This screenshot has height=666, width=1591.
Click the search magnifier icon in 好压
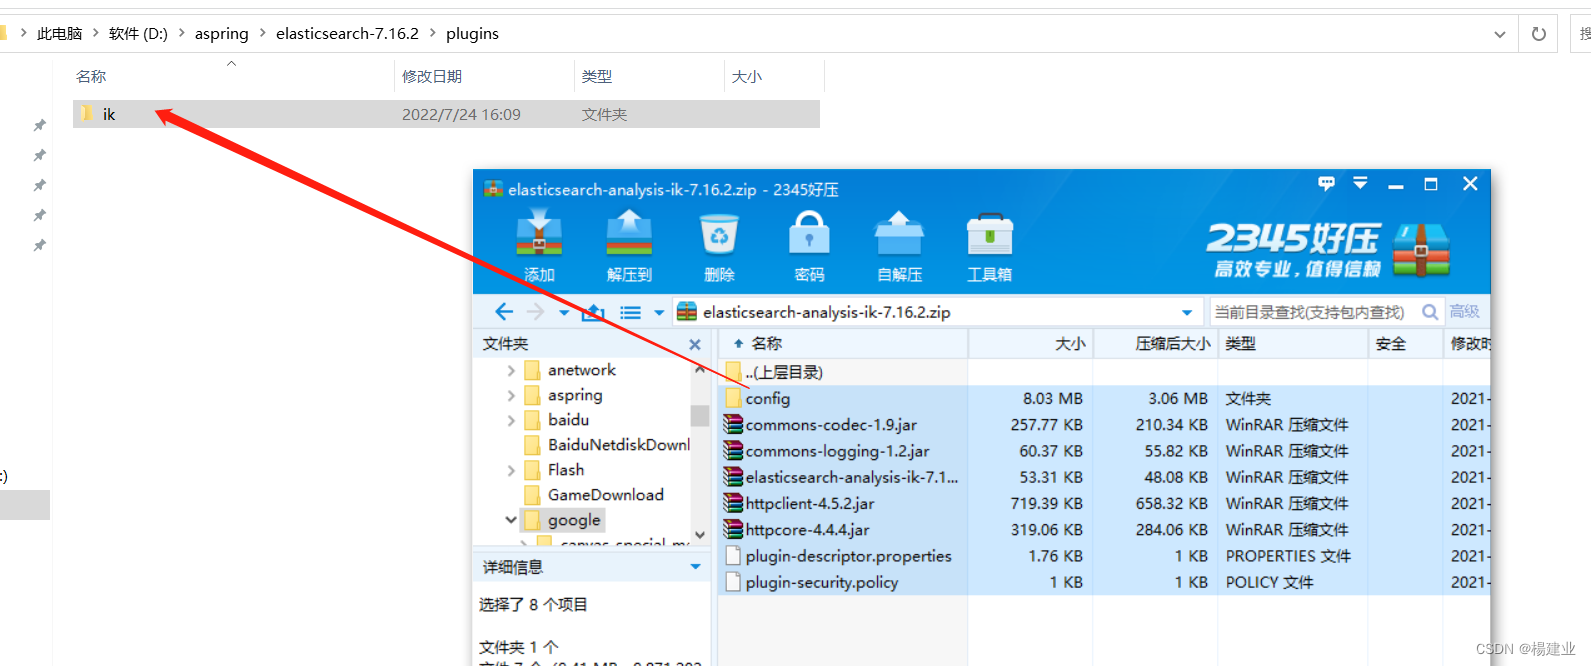[x=1430, y=312]
